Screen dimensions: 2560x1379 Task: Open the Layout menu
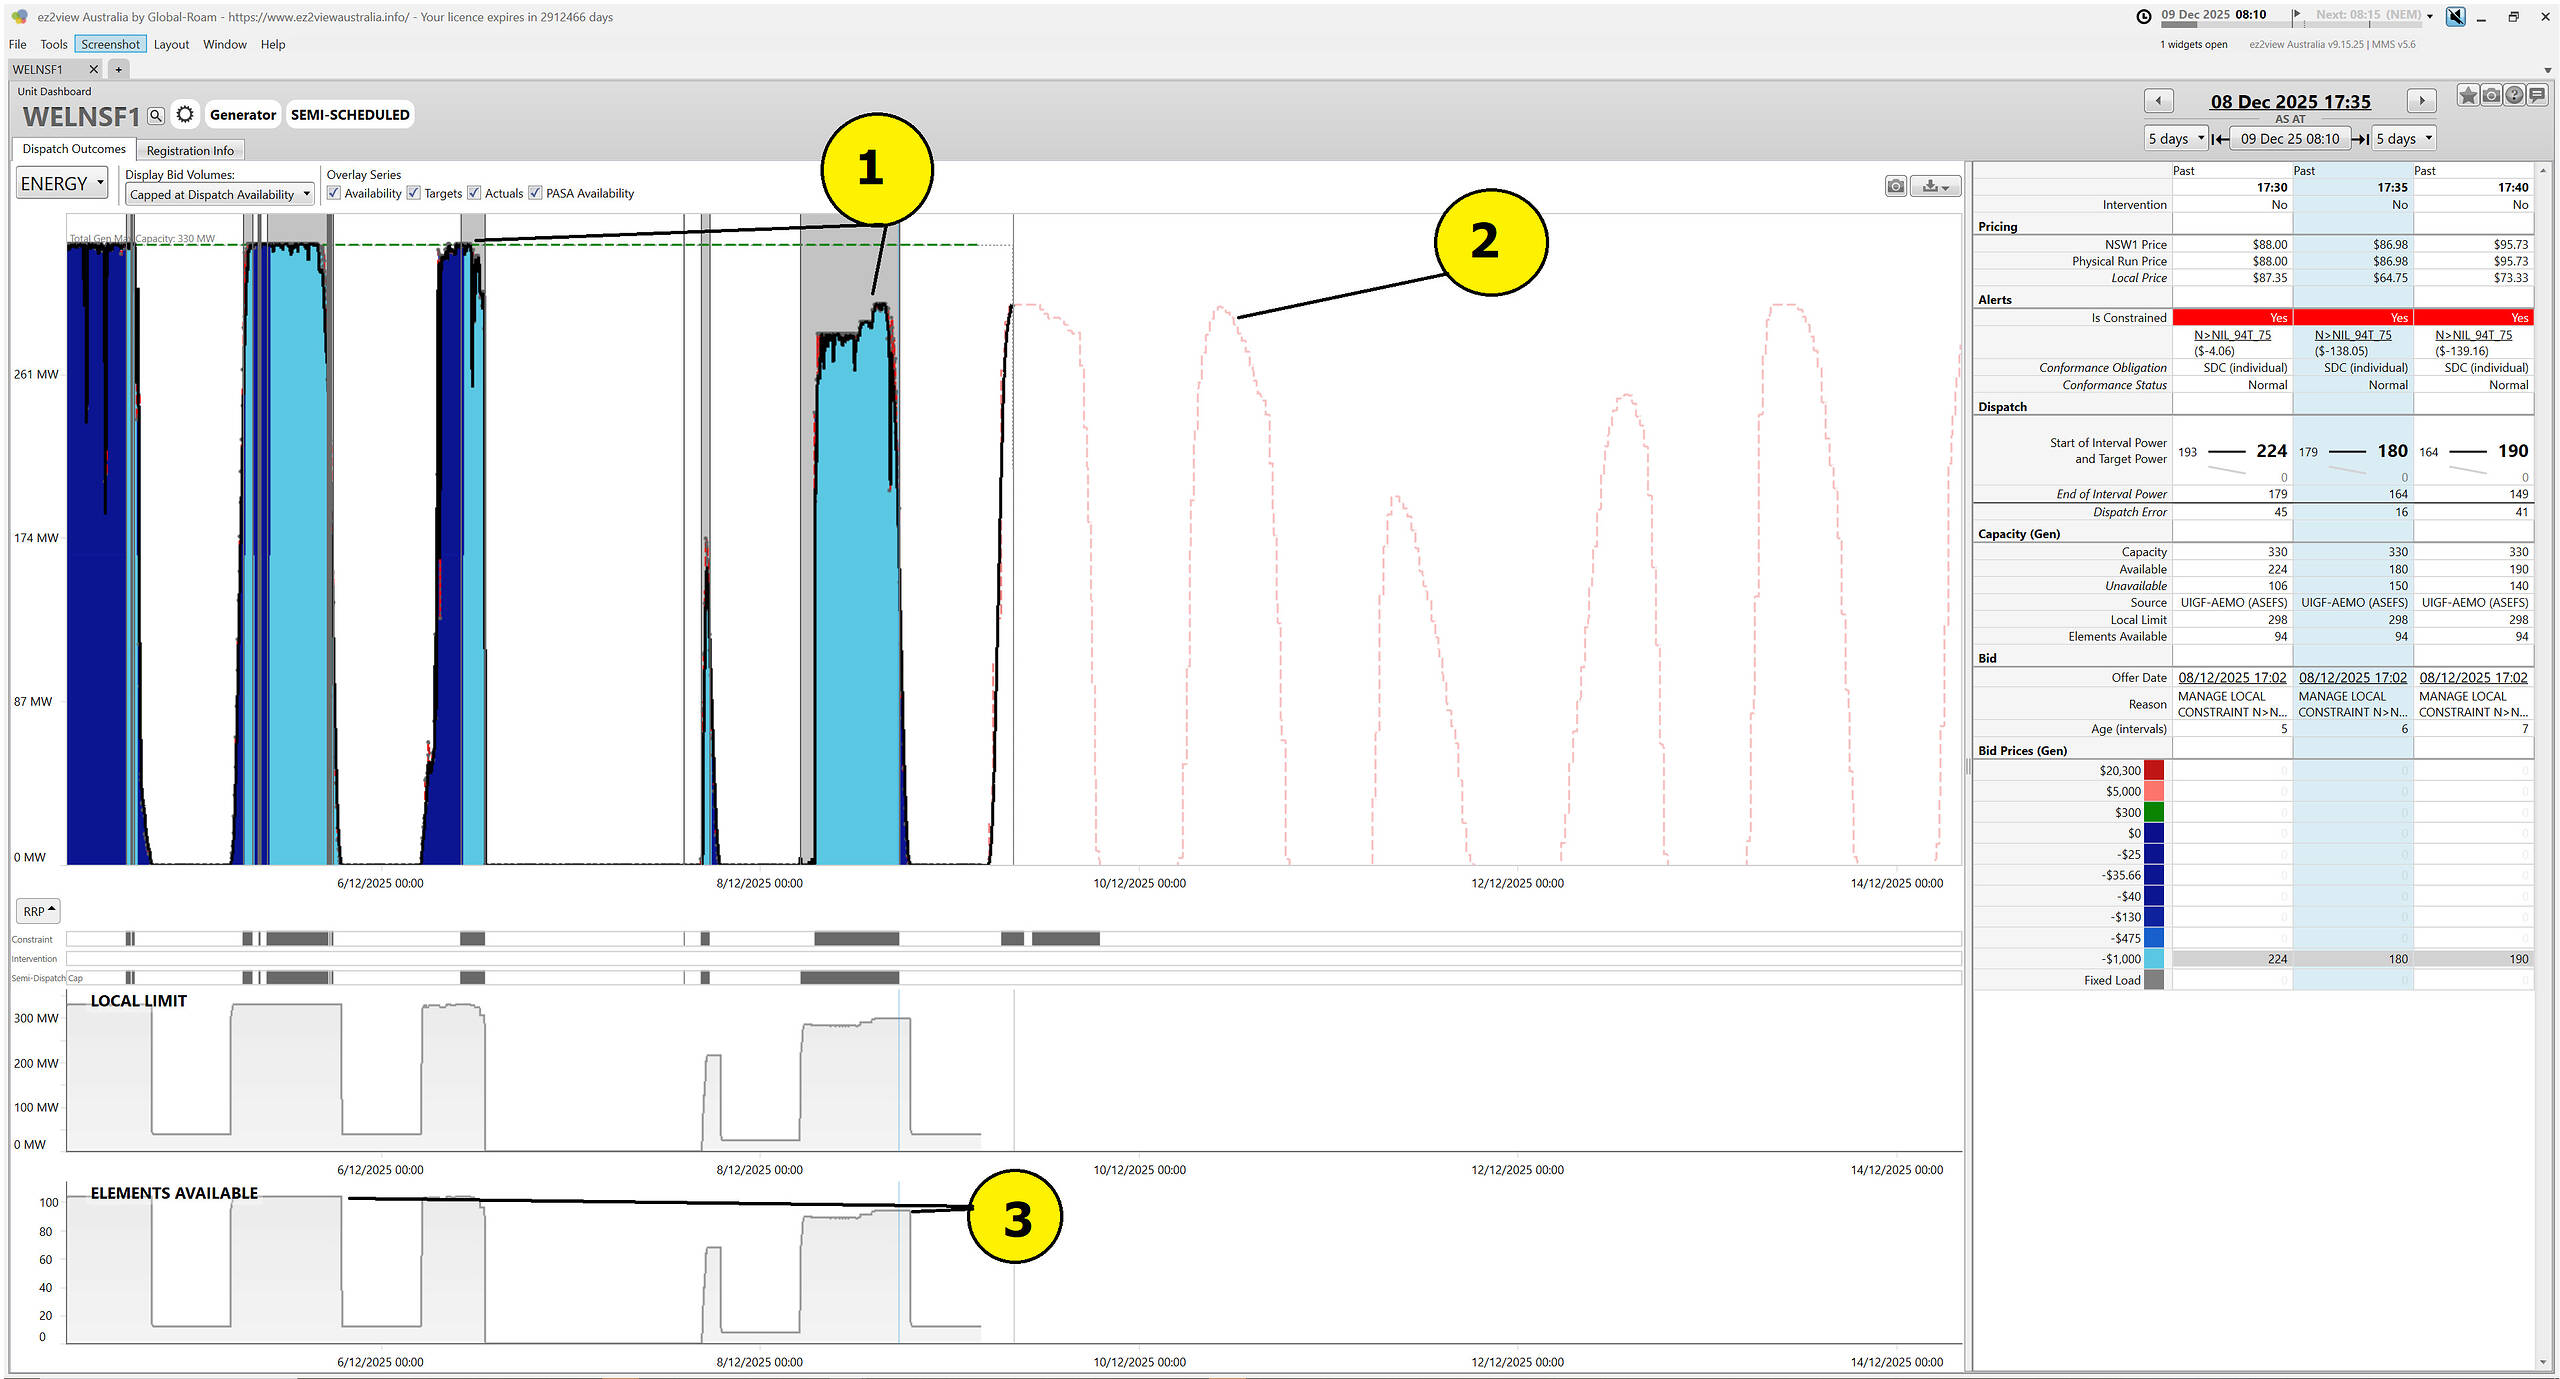click(x=171, y=44)
